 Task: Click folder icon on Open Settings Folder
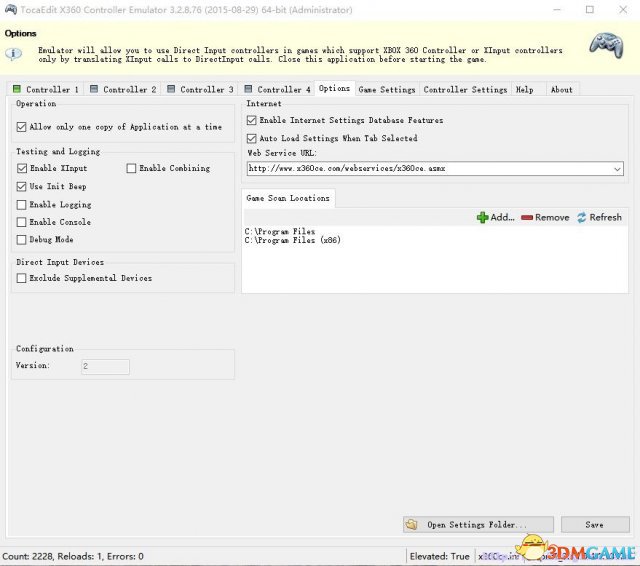coord(412,524)
